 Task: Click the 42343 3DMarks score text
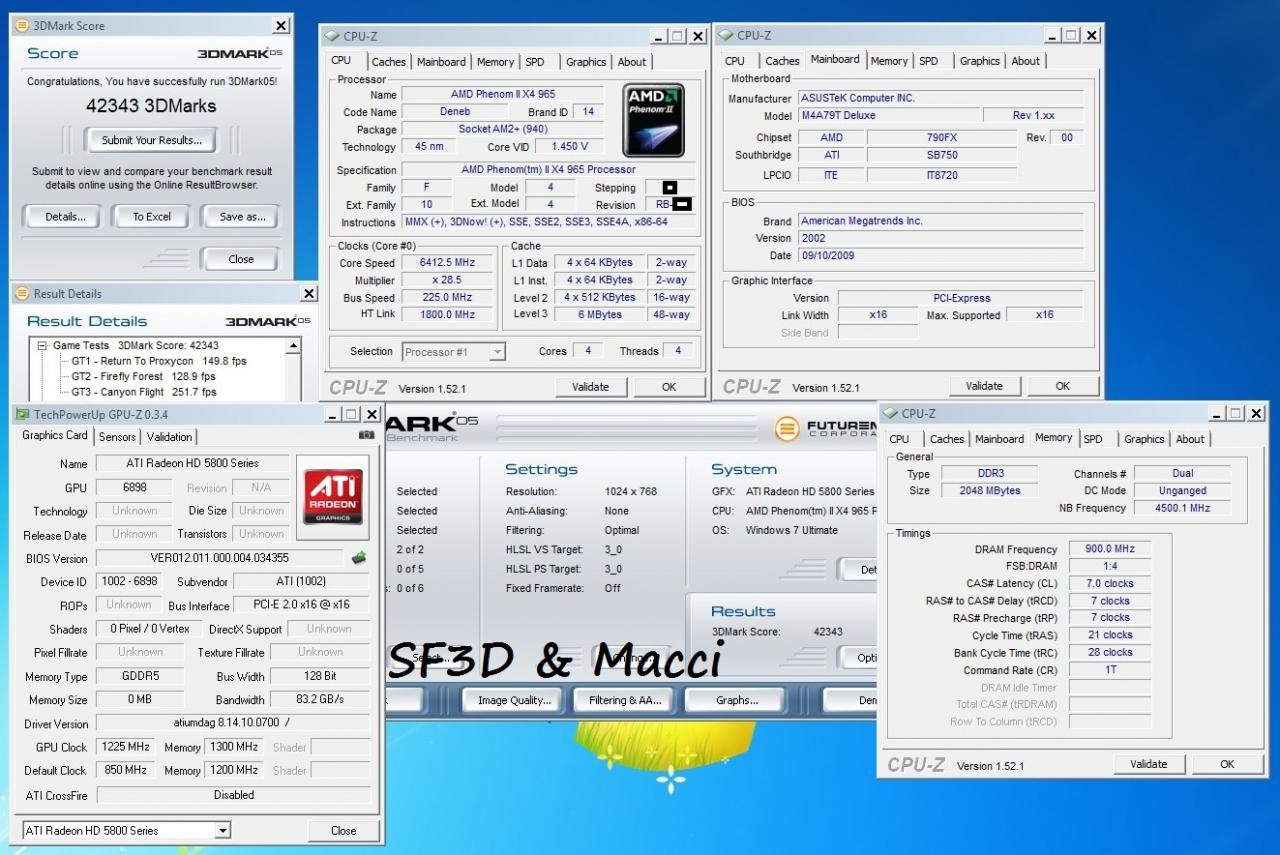pyautogui.click(x=151, y=106)
